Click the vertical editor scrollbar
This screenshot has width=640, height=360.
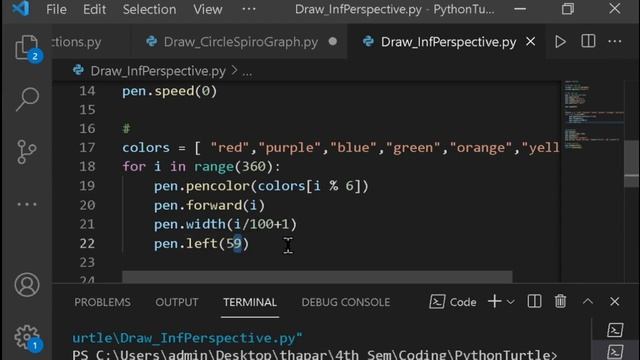click(631, 163)
